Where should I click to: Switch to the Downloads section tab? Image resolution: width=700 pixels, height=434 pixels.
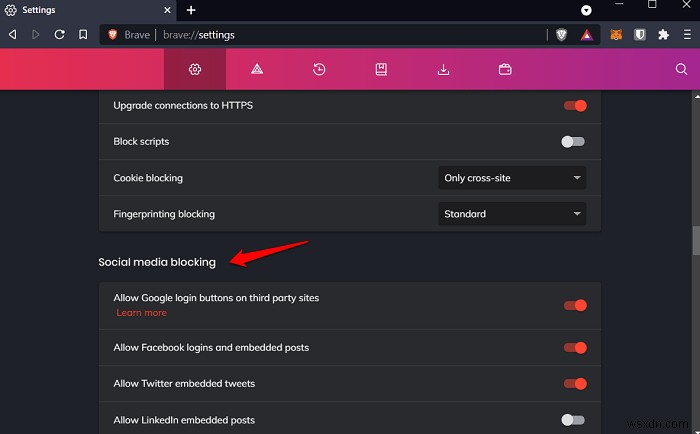tap(443, 69)
